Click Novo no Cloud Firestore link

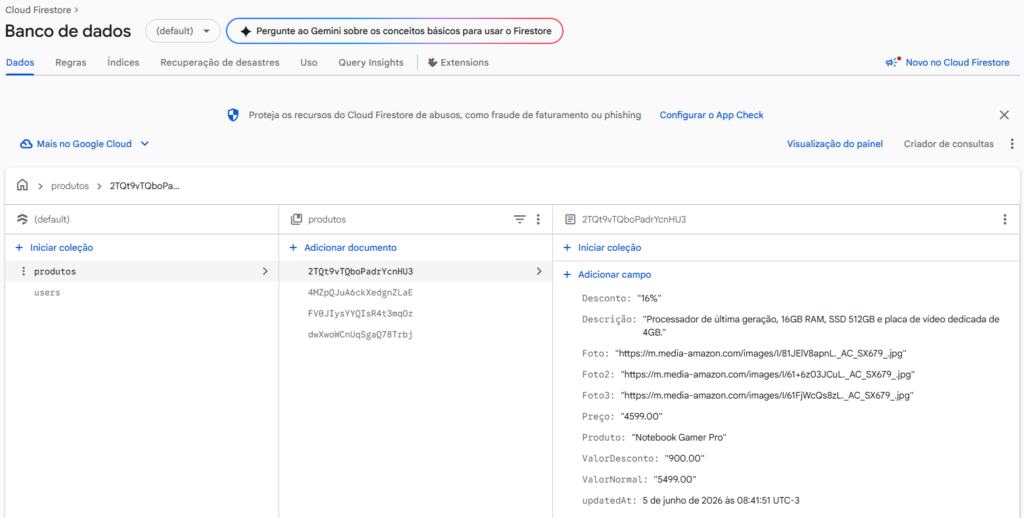click(x=957, y=63)
